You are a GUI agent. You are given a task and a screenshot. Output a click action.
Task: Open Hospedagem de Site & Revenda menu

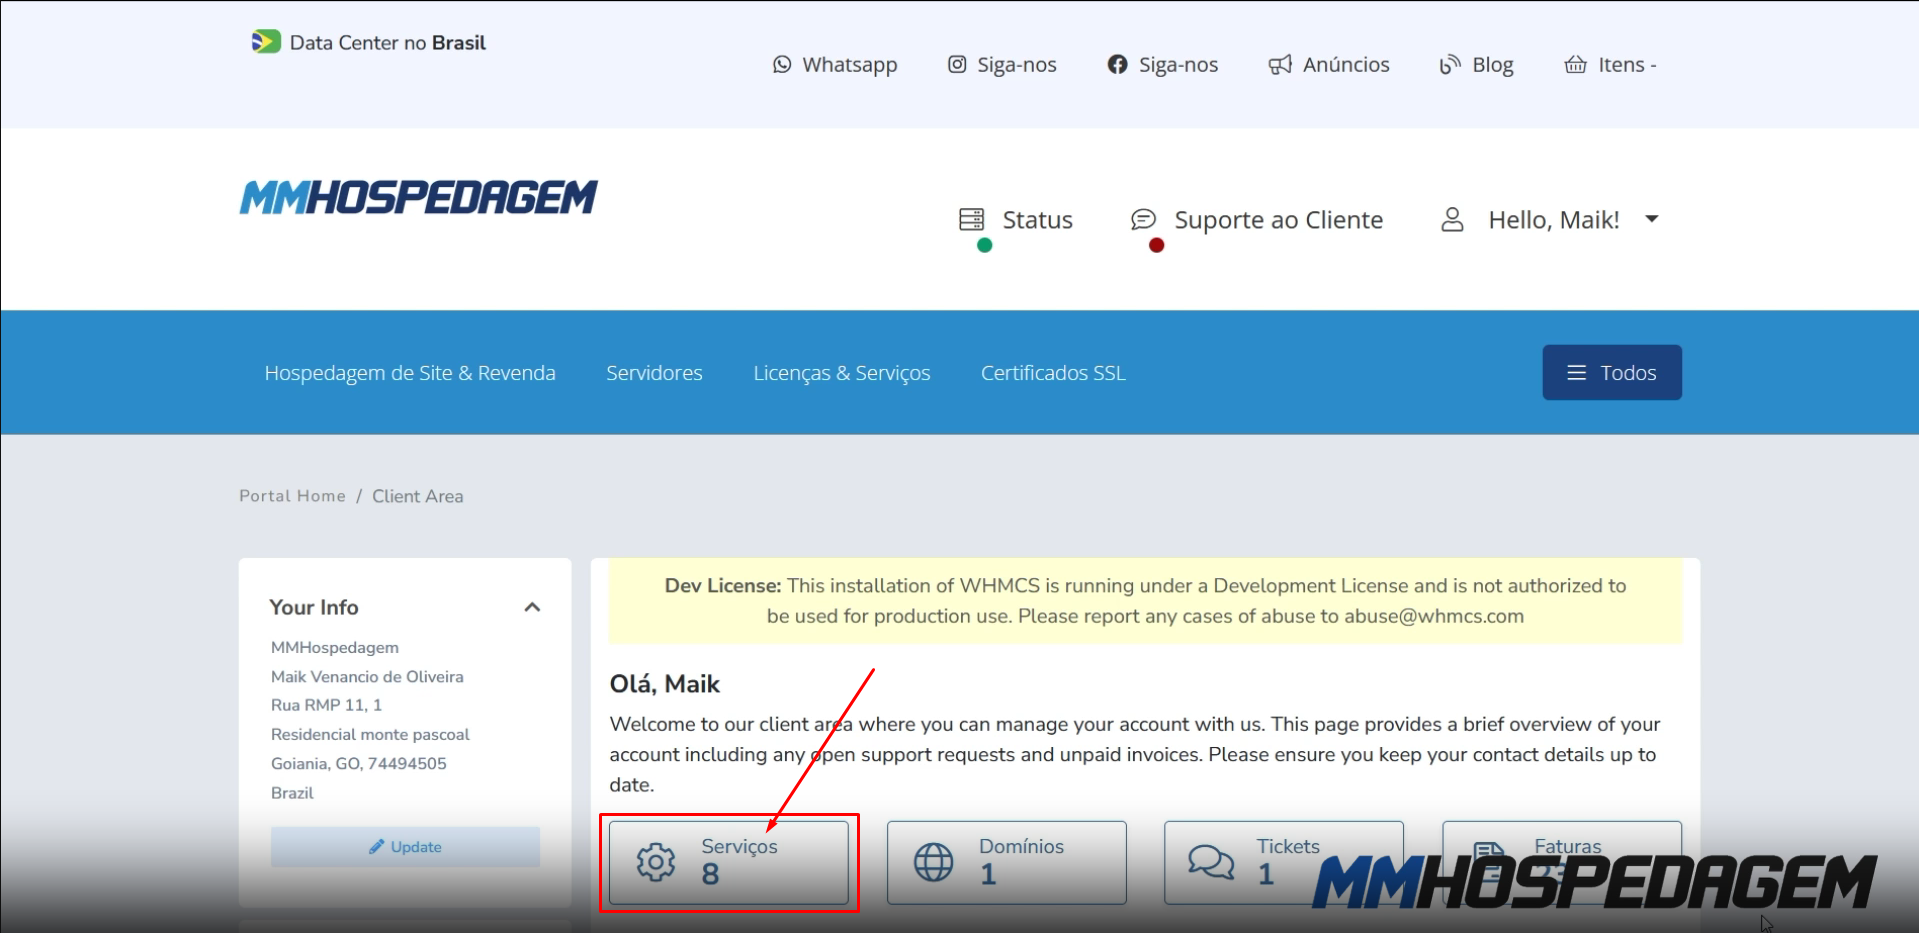click(x=410, y=373)
